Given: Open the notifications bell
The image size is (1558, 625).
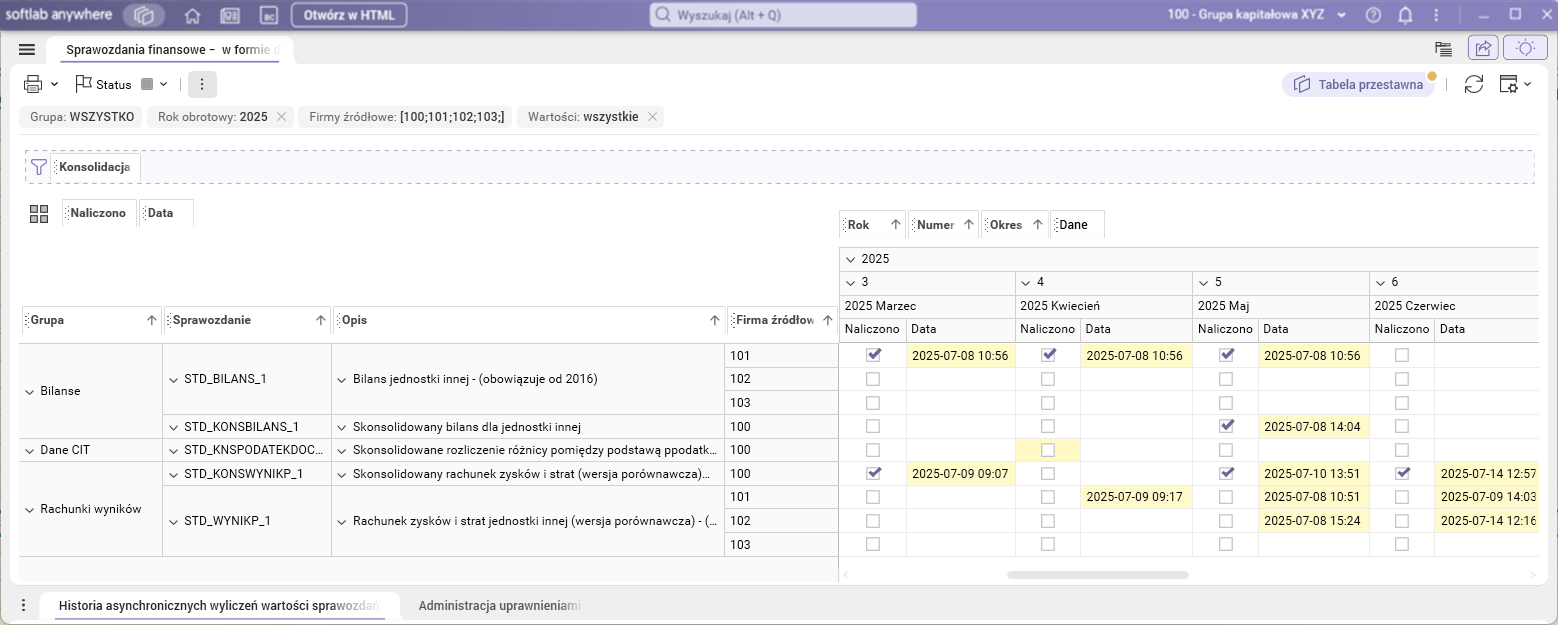Looking at the screenshot, I should [1405, 15].
